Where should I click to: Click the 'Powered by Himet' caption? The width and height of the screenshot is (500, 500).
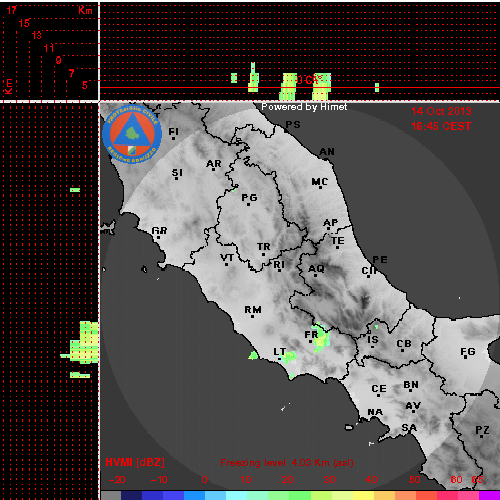click(x=304, y=107)
